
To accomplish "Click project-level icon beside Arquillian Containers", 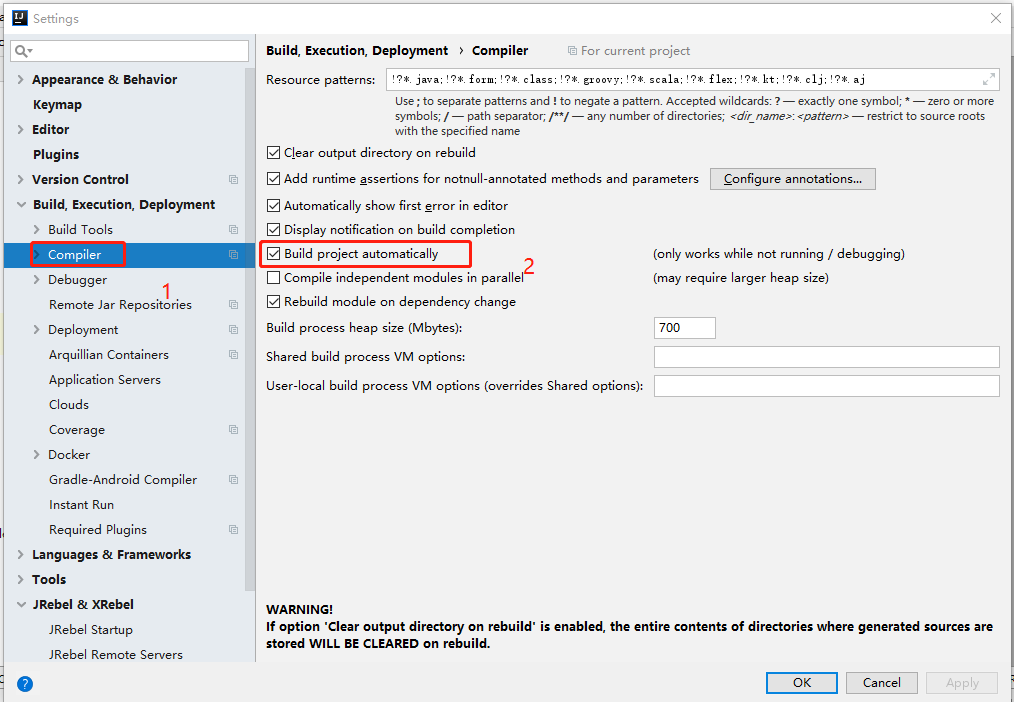I will coord(233,355).
